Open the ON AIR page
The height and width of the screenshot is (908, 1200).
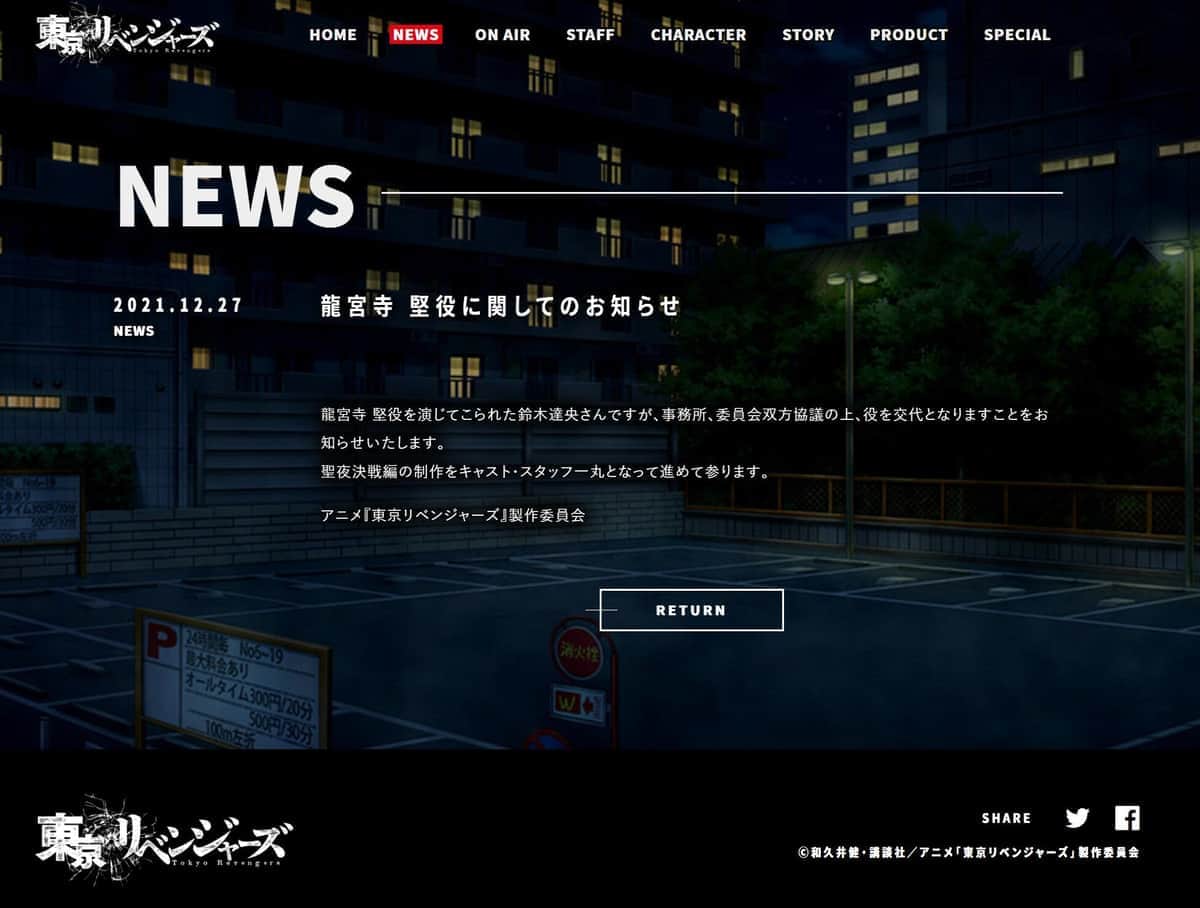(x=502, y=35)
